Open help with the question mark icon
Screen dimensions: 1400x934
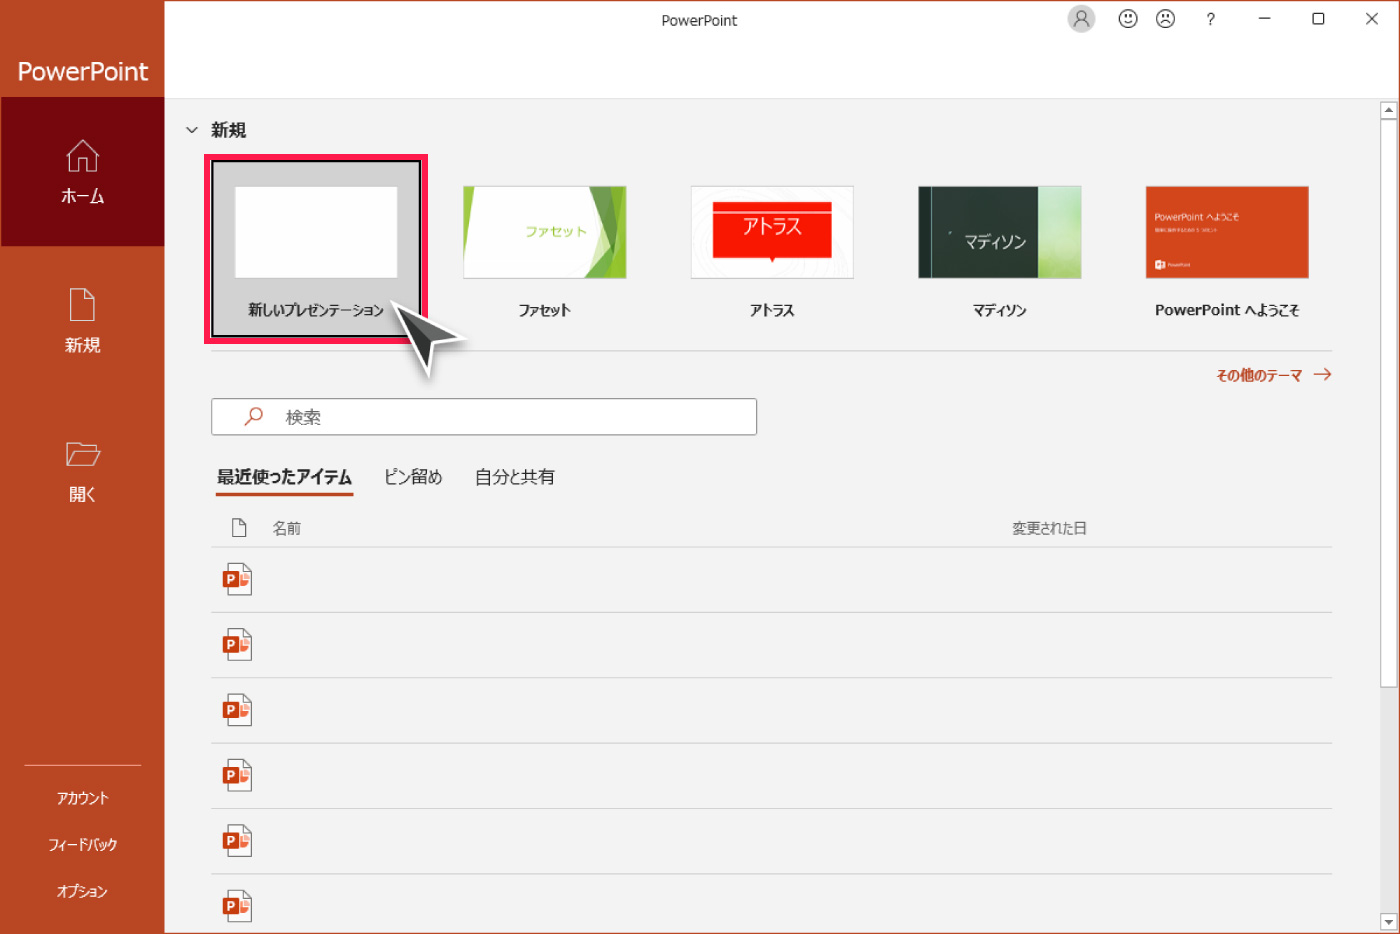[x=1210, y=19]
